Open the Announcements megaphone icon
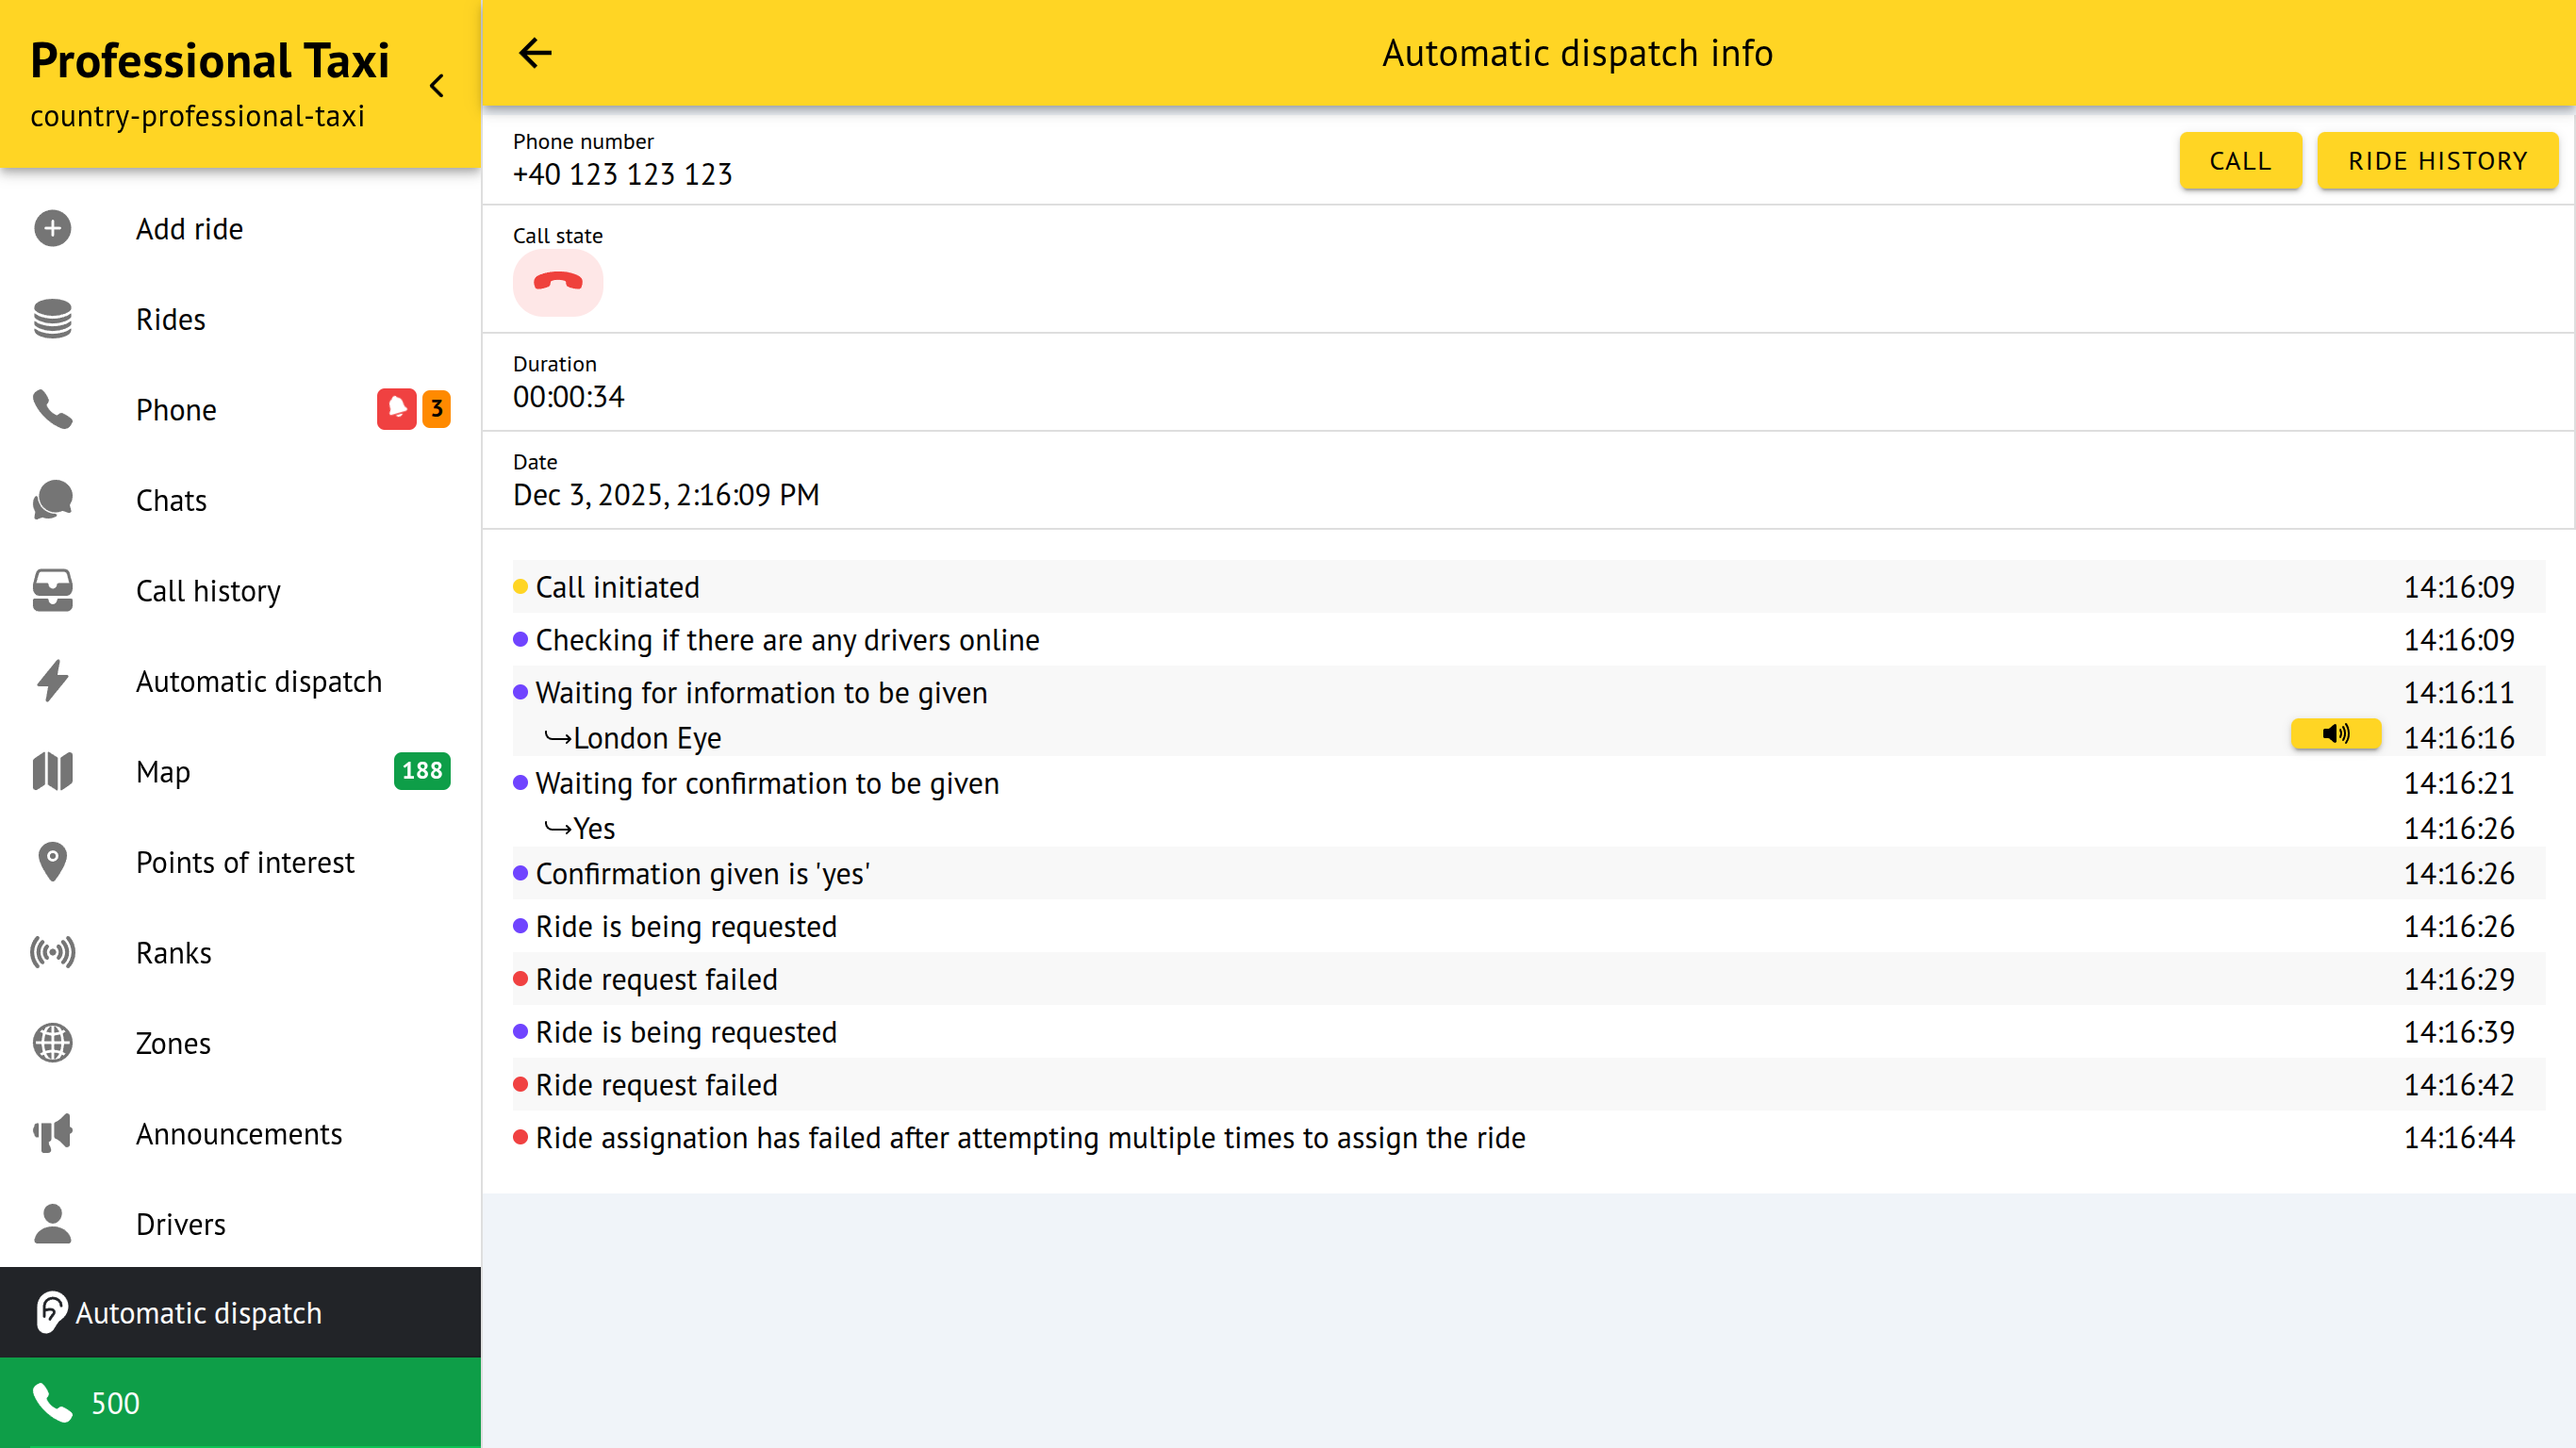 click(x=52, y=1134)
